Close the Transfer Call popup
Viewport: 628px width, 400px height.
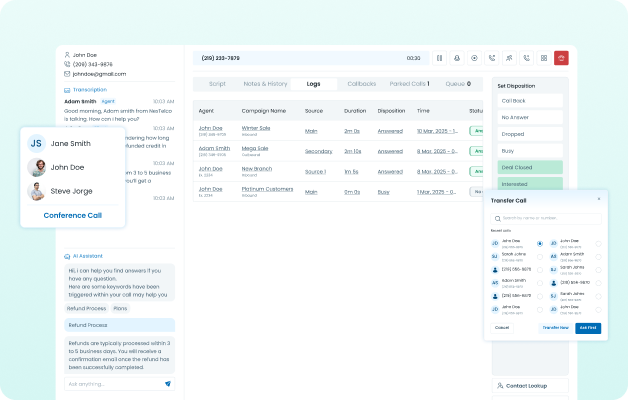(599, 199)
